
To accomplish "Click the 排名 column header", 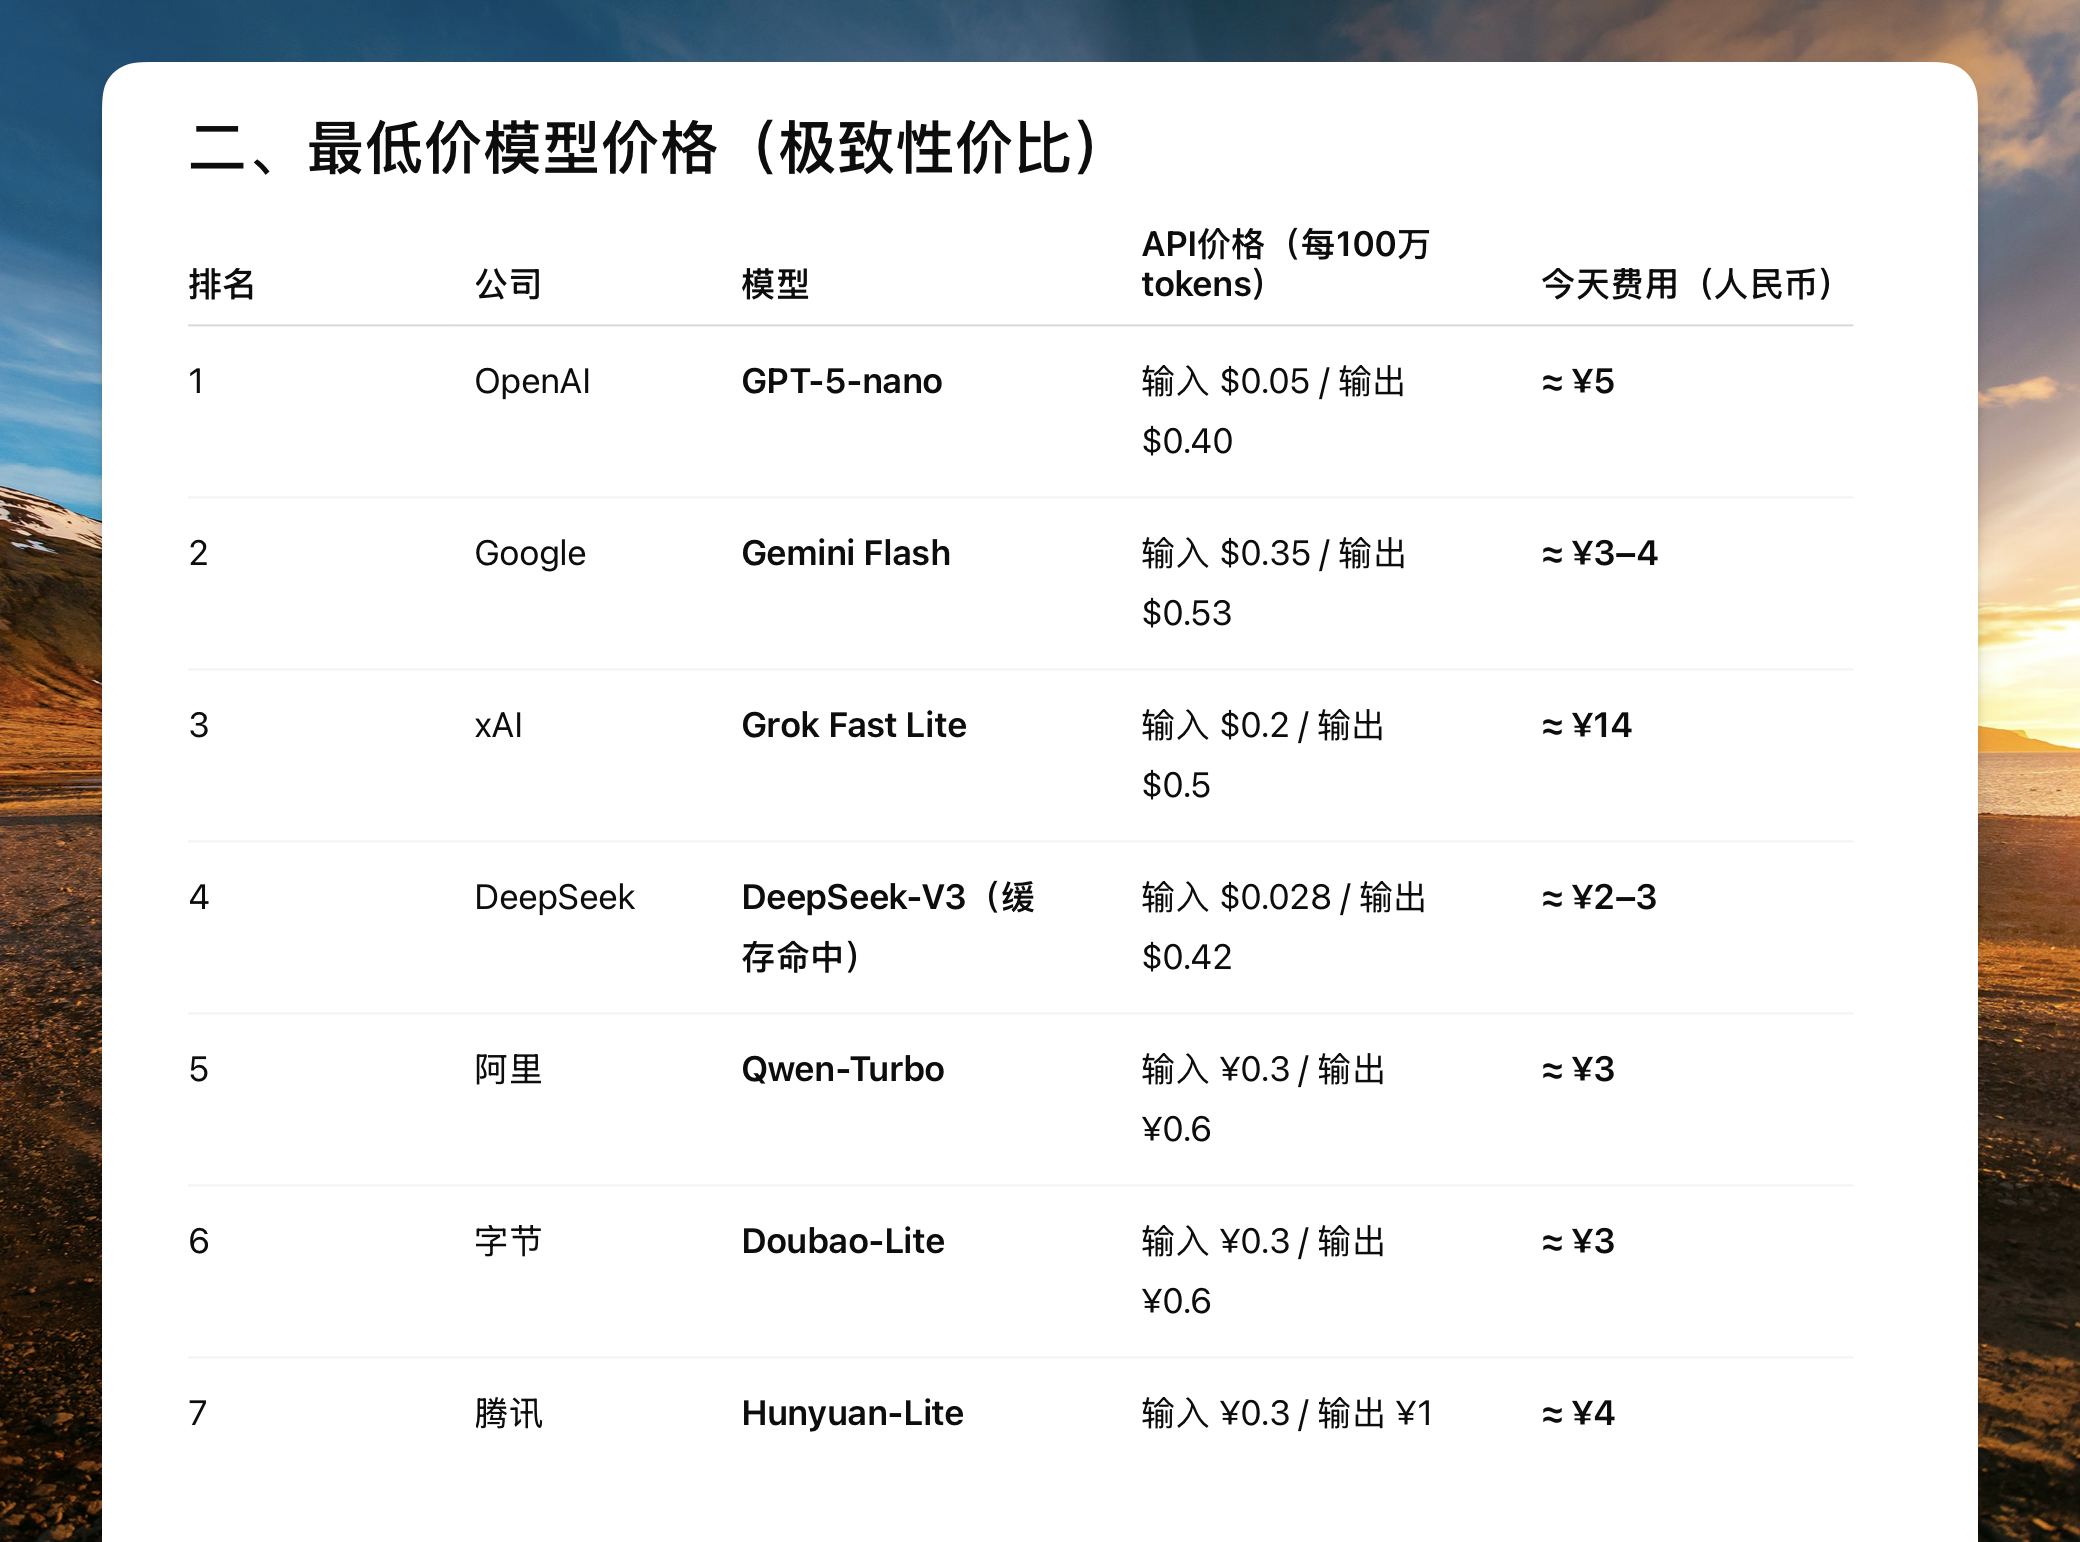I will [222, 285].
